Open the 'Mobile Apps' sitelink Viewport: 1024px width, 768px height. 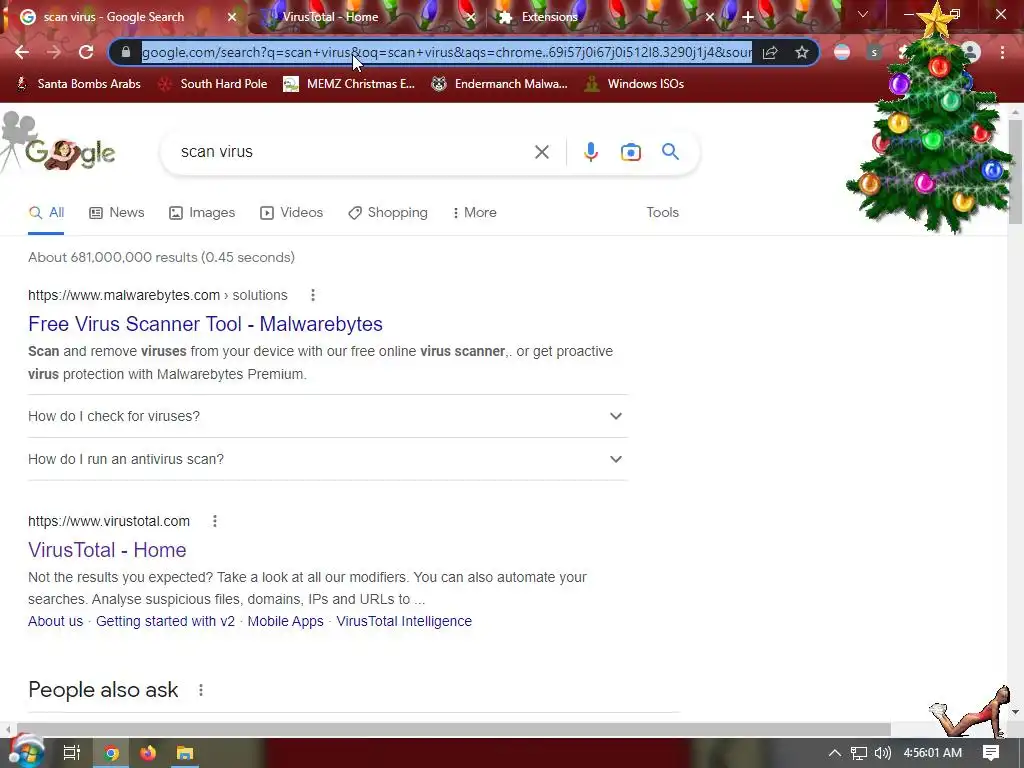coord(285,621)
